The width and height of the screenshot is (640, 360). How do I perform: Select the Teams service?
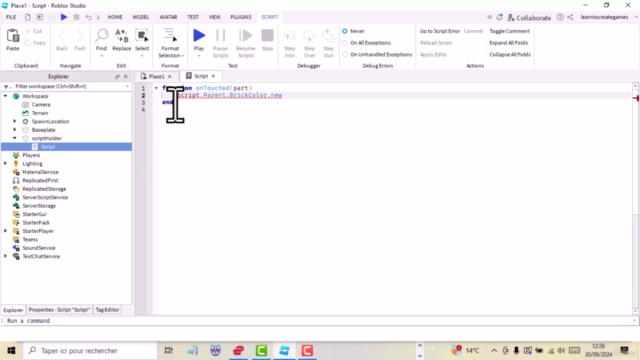(x=30, y=240)
